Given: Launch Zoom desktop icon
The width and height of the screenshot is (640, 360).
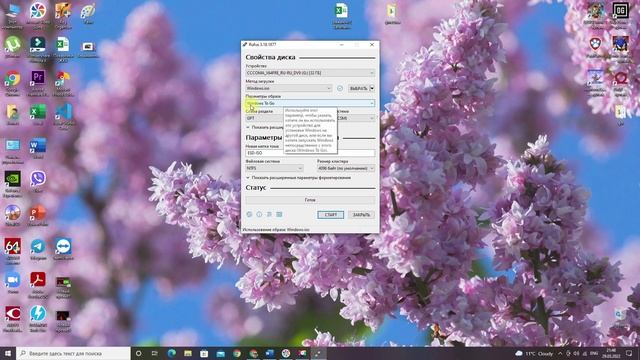Looking at the screenshot, I should click(13, 280).
